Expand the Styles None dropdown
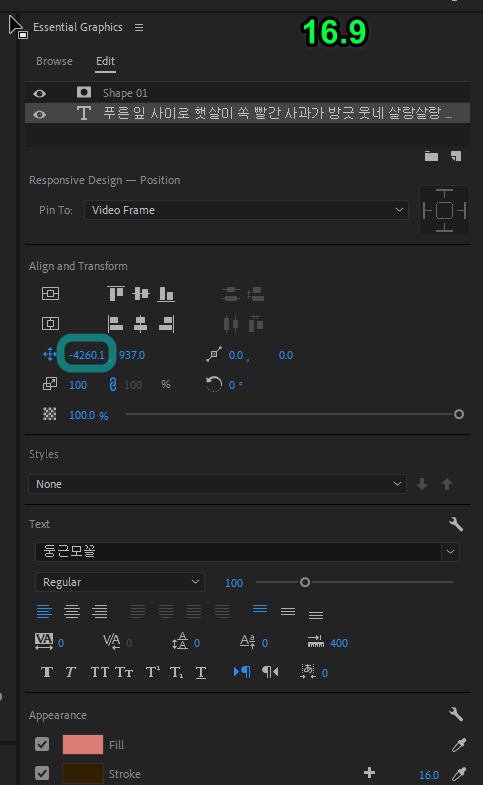Screen dimensions: 483x785 coord(217,484)
